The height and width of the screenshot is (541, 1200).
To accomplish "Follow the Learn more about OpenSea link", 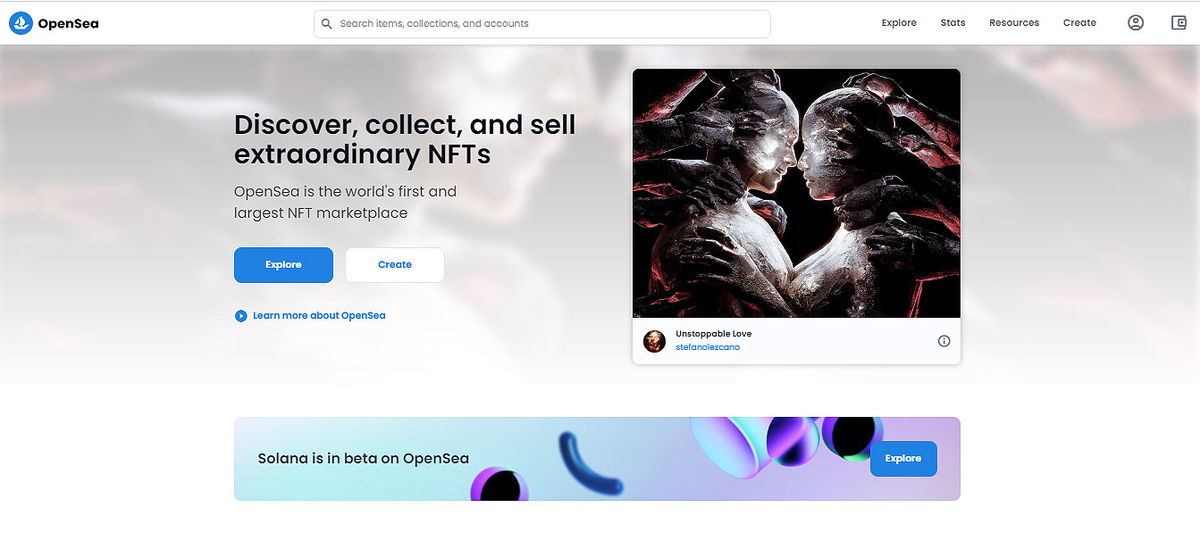I will pos(319,316).
